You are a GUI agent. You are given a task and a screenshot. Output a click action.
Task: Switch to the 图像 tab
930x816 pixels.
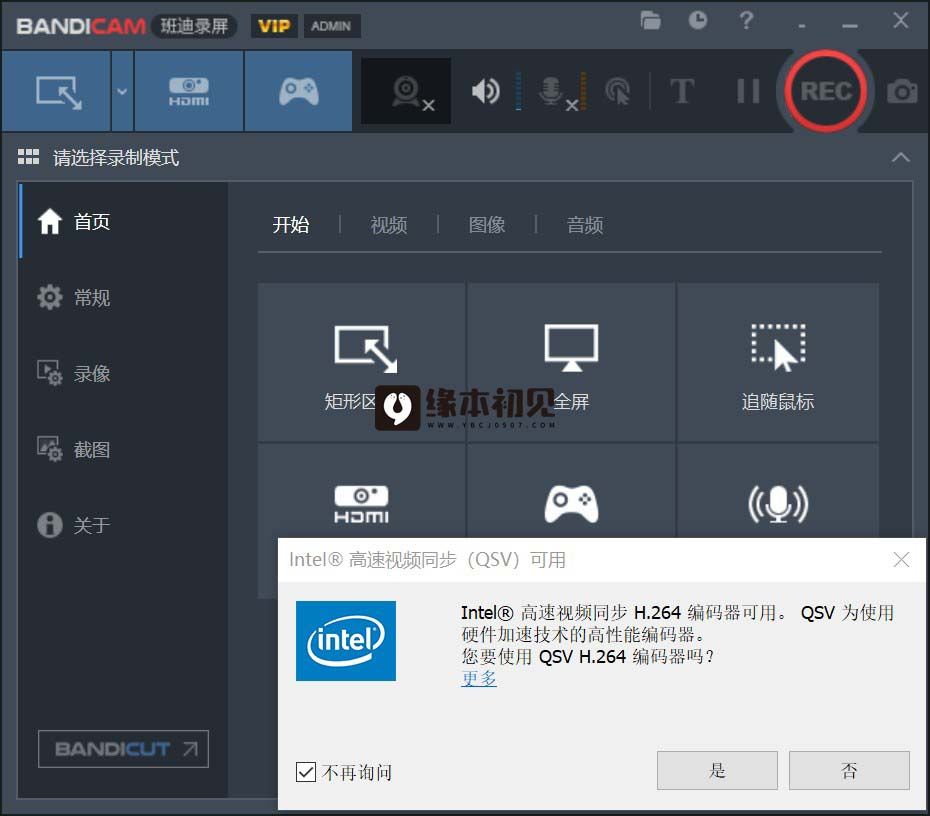pos(486,225)
